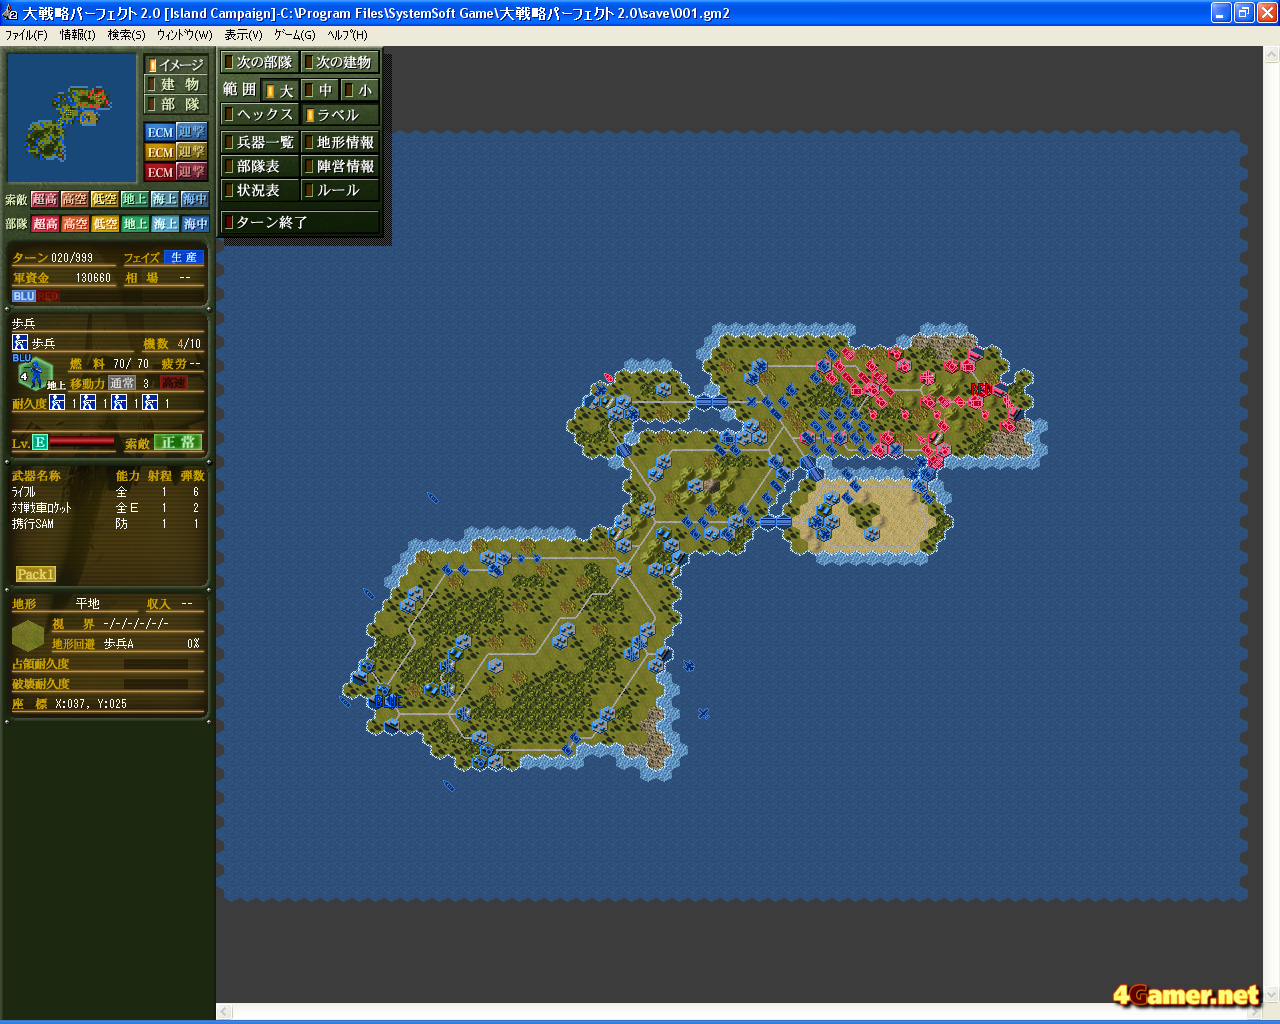Select 通常 movement mode
The width and height of the screenshot is (1280, 1024).
click(122, 383)
